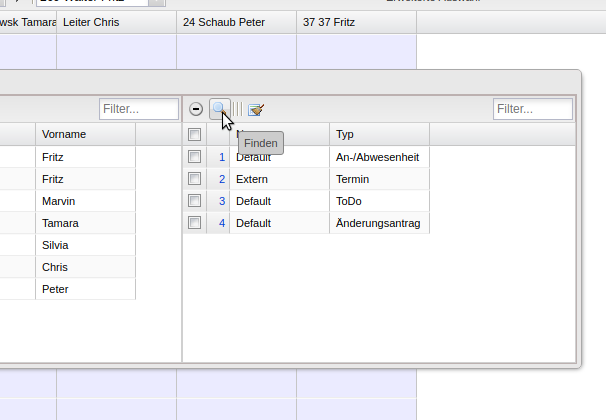The height and width of the screenshot is (420, 606).
Task: Click the round minus icon in toolbar
Action: point(196,109)
